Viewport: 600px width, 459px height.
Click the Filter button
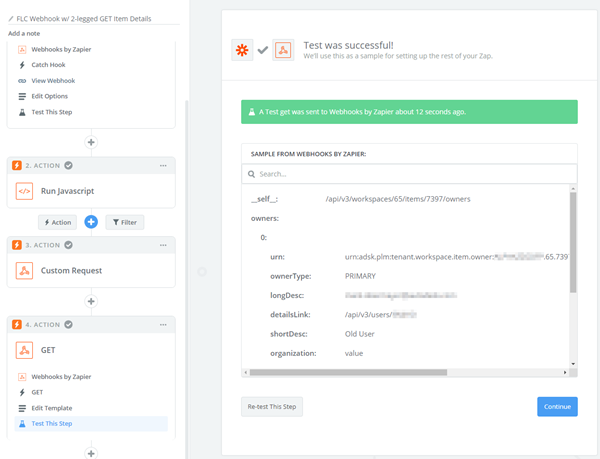pos(123,221)
